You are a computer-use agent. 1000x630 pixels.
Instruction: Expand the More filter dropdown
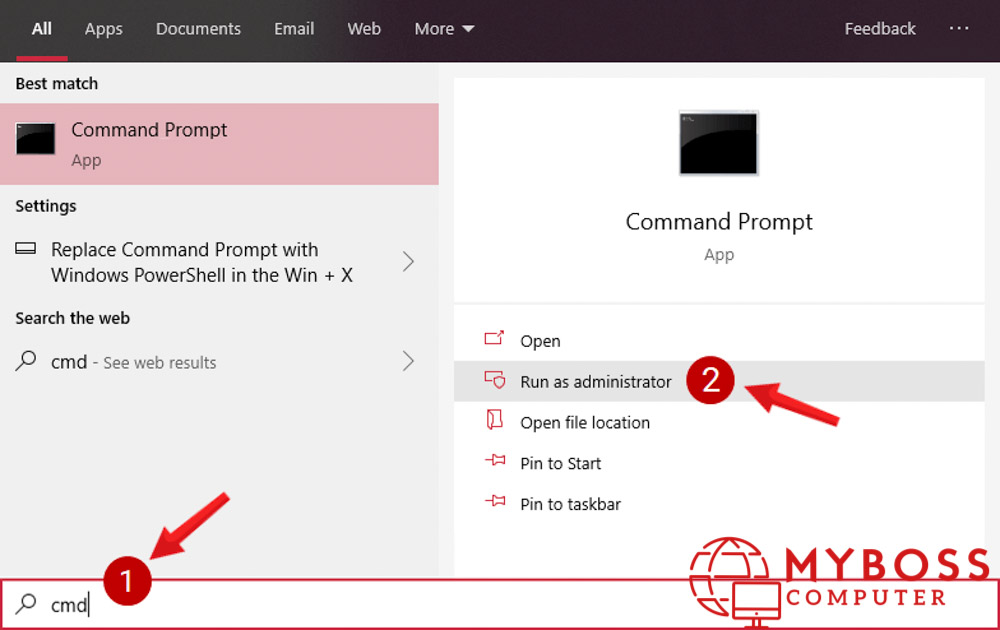444,29
